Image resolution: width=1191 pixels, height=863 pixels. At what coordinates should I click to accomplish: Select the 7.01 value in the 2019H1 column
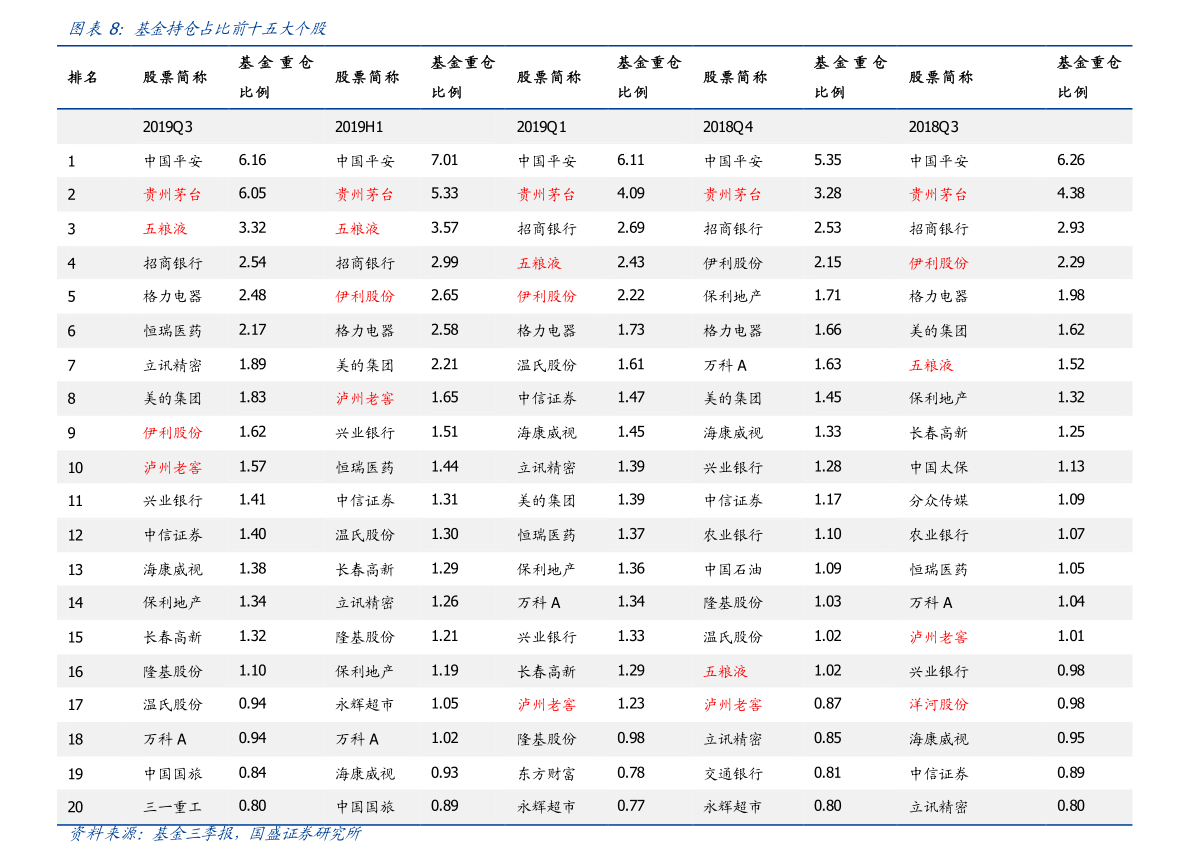[x=444, y=160]
